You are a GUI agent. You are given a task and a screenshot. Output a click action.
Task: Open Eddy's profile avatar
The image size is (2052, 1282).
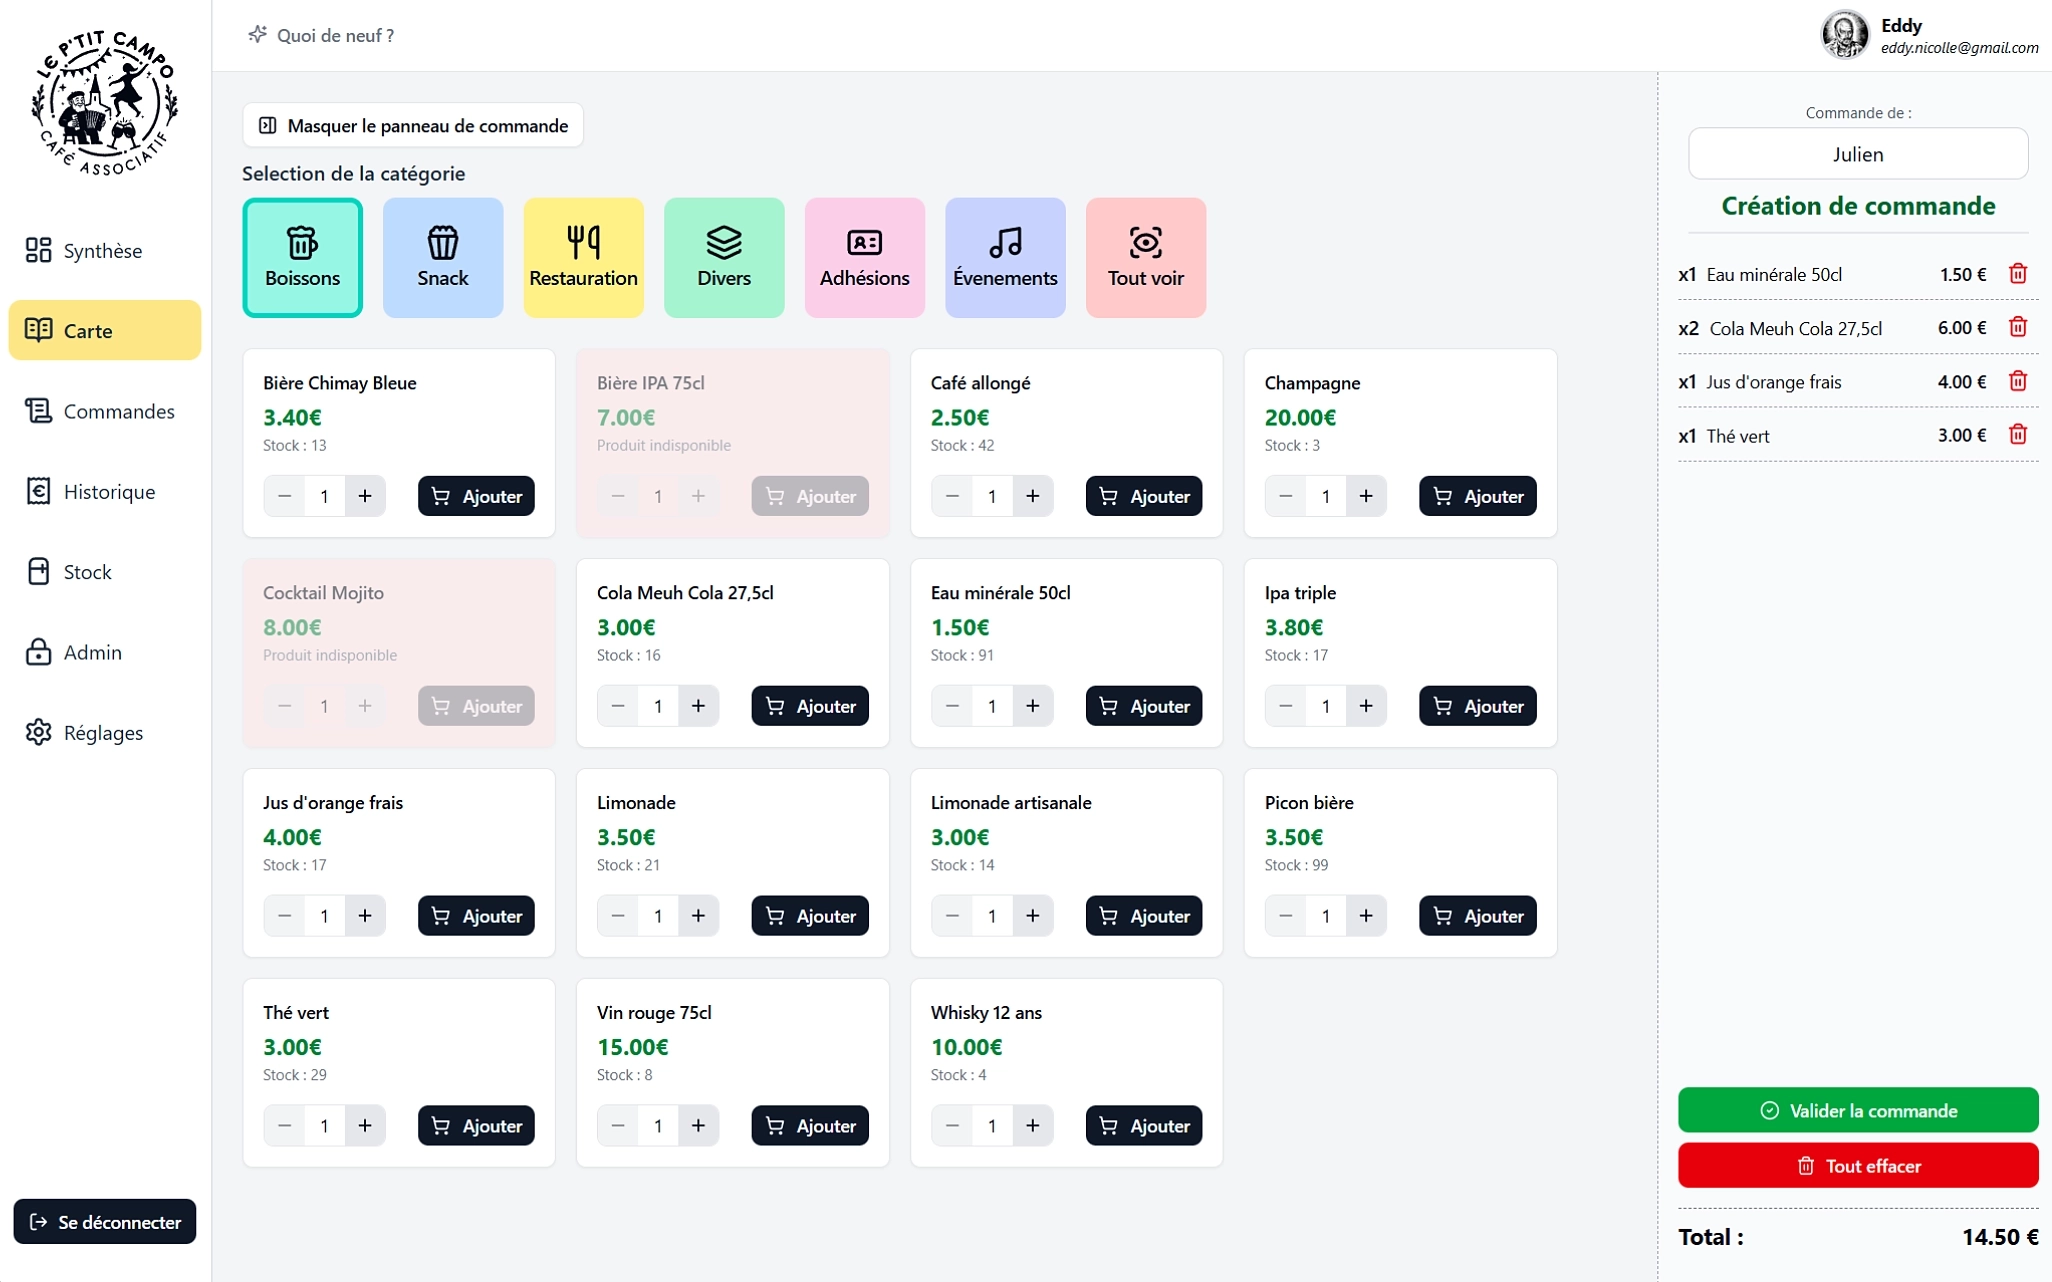coord(1844,35)
